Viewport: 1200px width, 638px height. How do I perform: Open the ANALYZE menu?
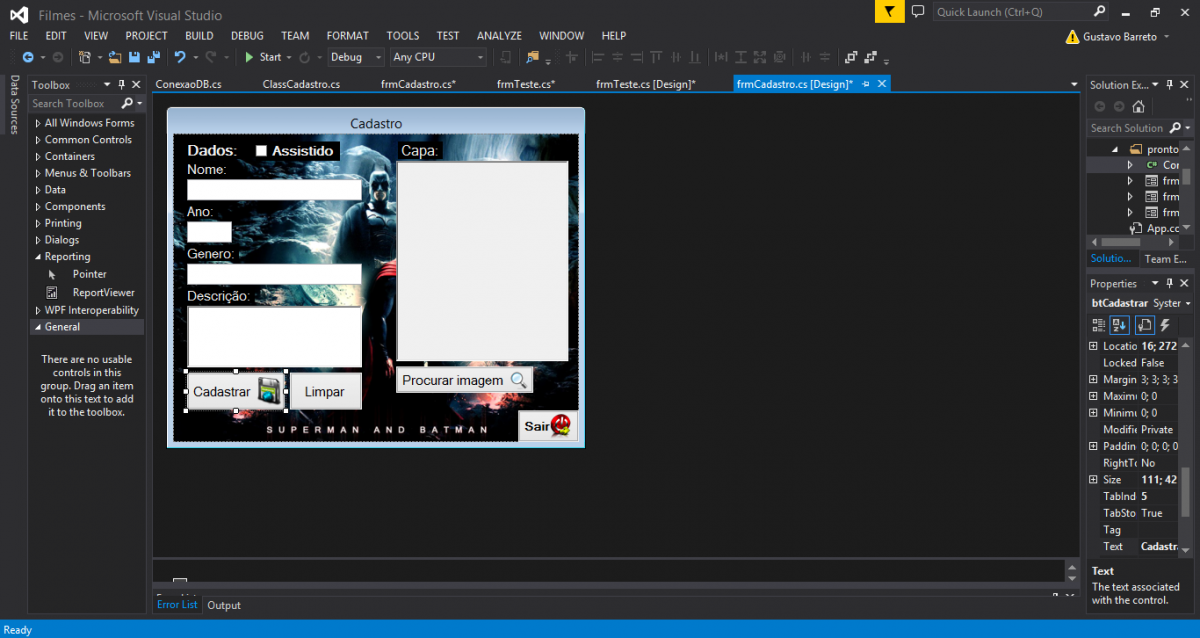pyautogui.click(x=499, y=35)
